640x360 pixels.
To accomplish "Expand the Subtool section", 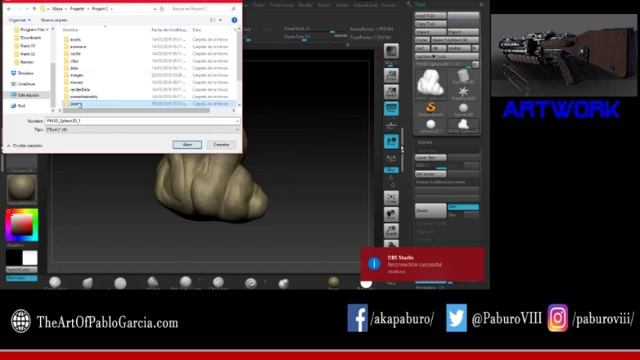I will tap(425, 142).
